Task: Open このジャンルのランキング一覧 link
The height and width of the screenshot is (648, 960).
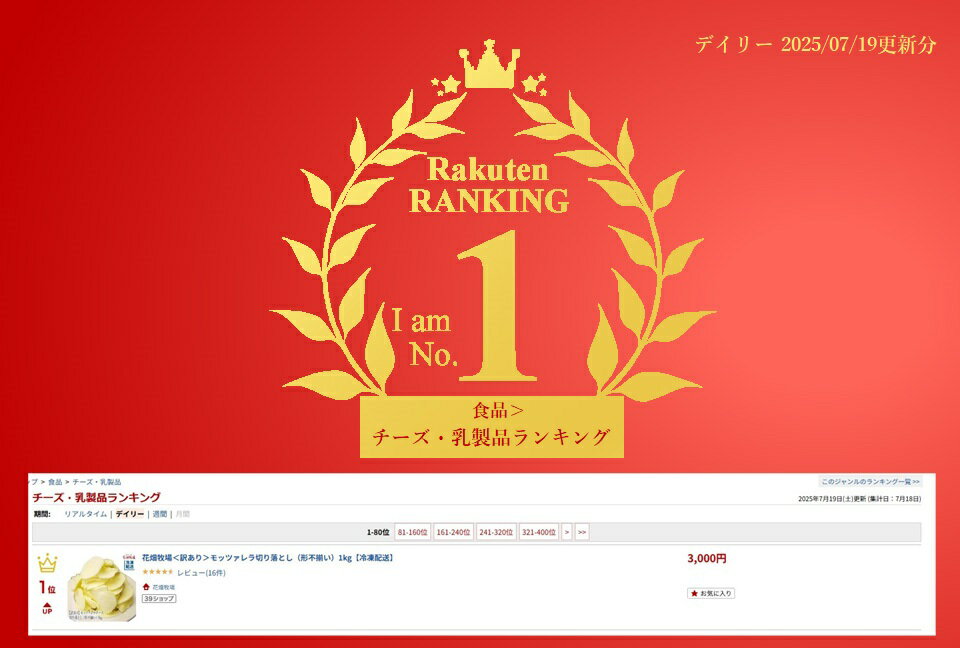Action: click(x=870, y=481)
